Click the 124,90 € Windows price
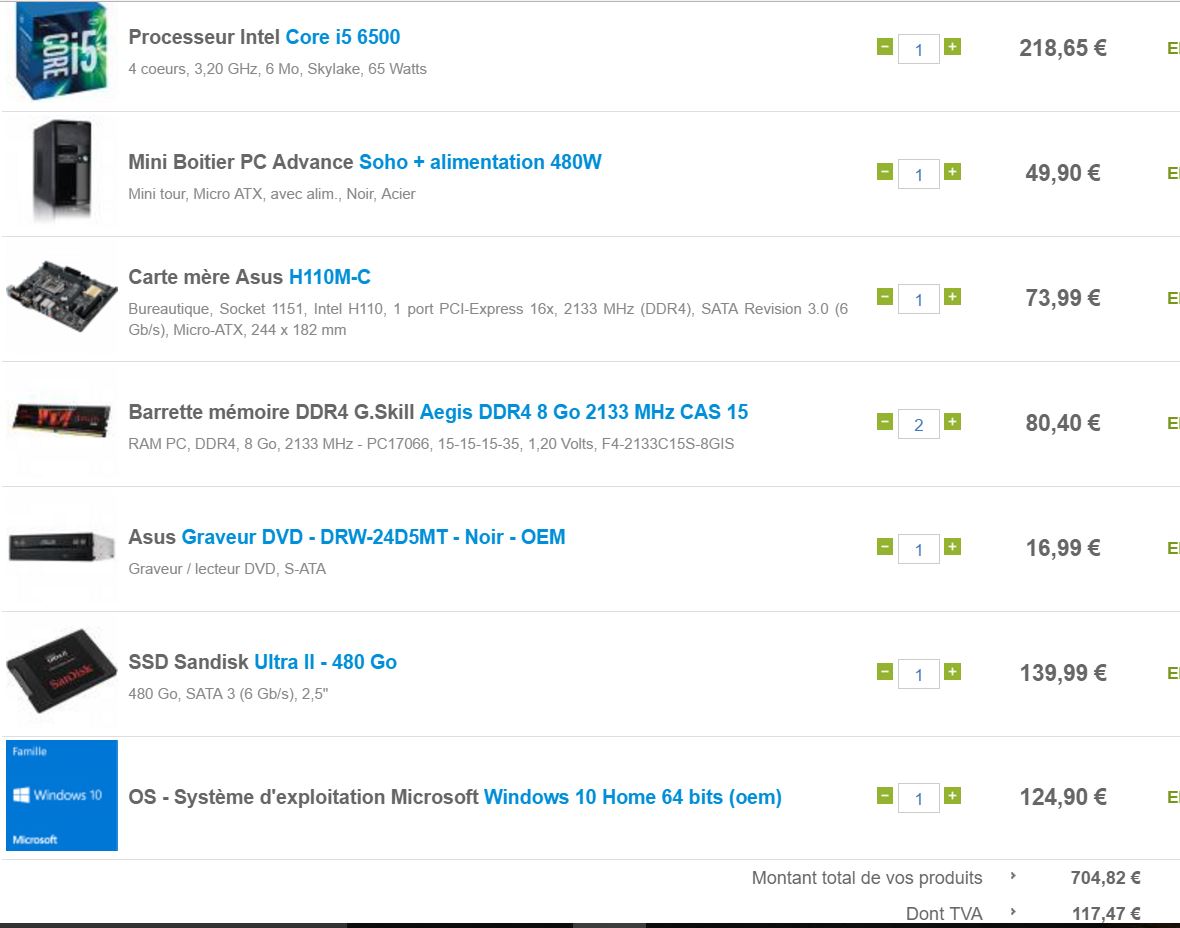The image size is (1180, 928). point(1063,797)
